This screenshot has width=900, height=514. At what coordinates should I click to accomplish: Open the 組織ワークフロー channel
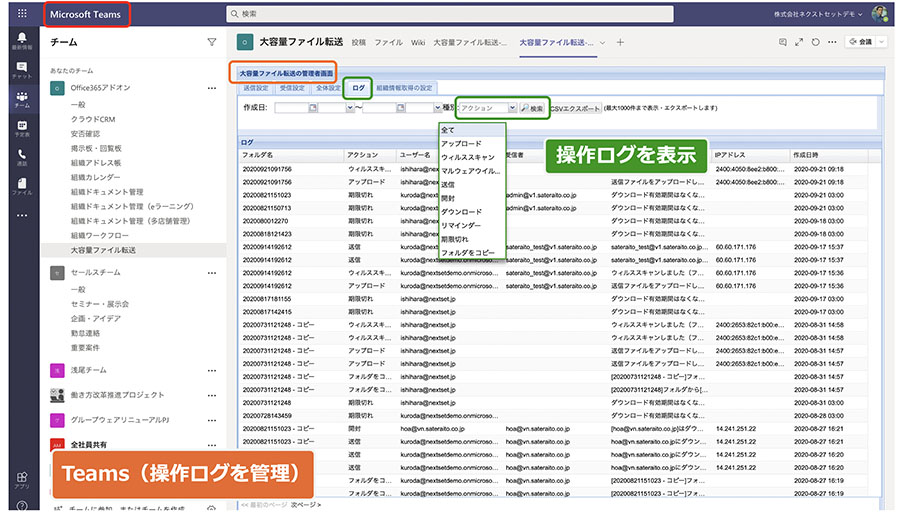pos(100,236)
